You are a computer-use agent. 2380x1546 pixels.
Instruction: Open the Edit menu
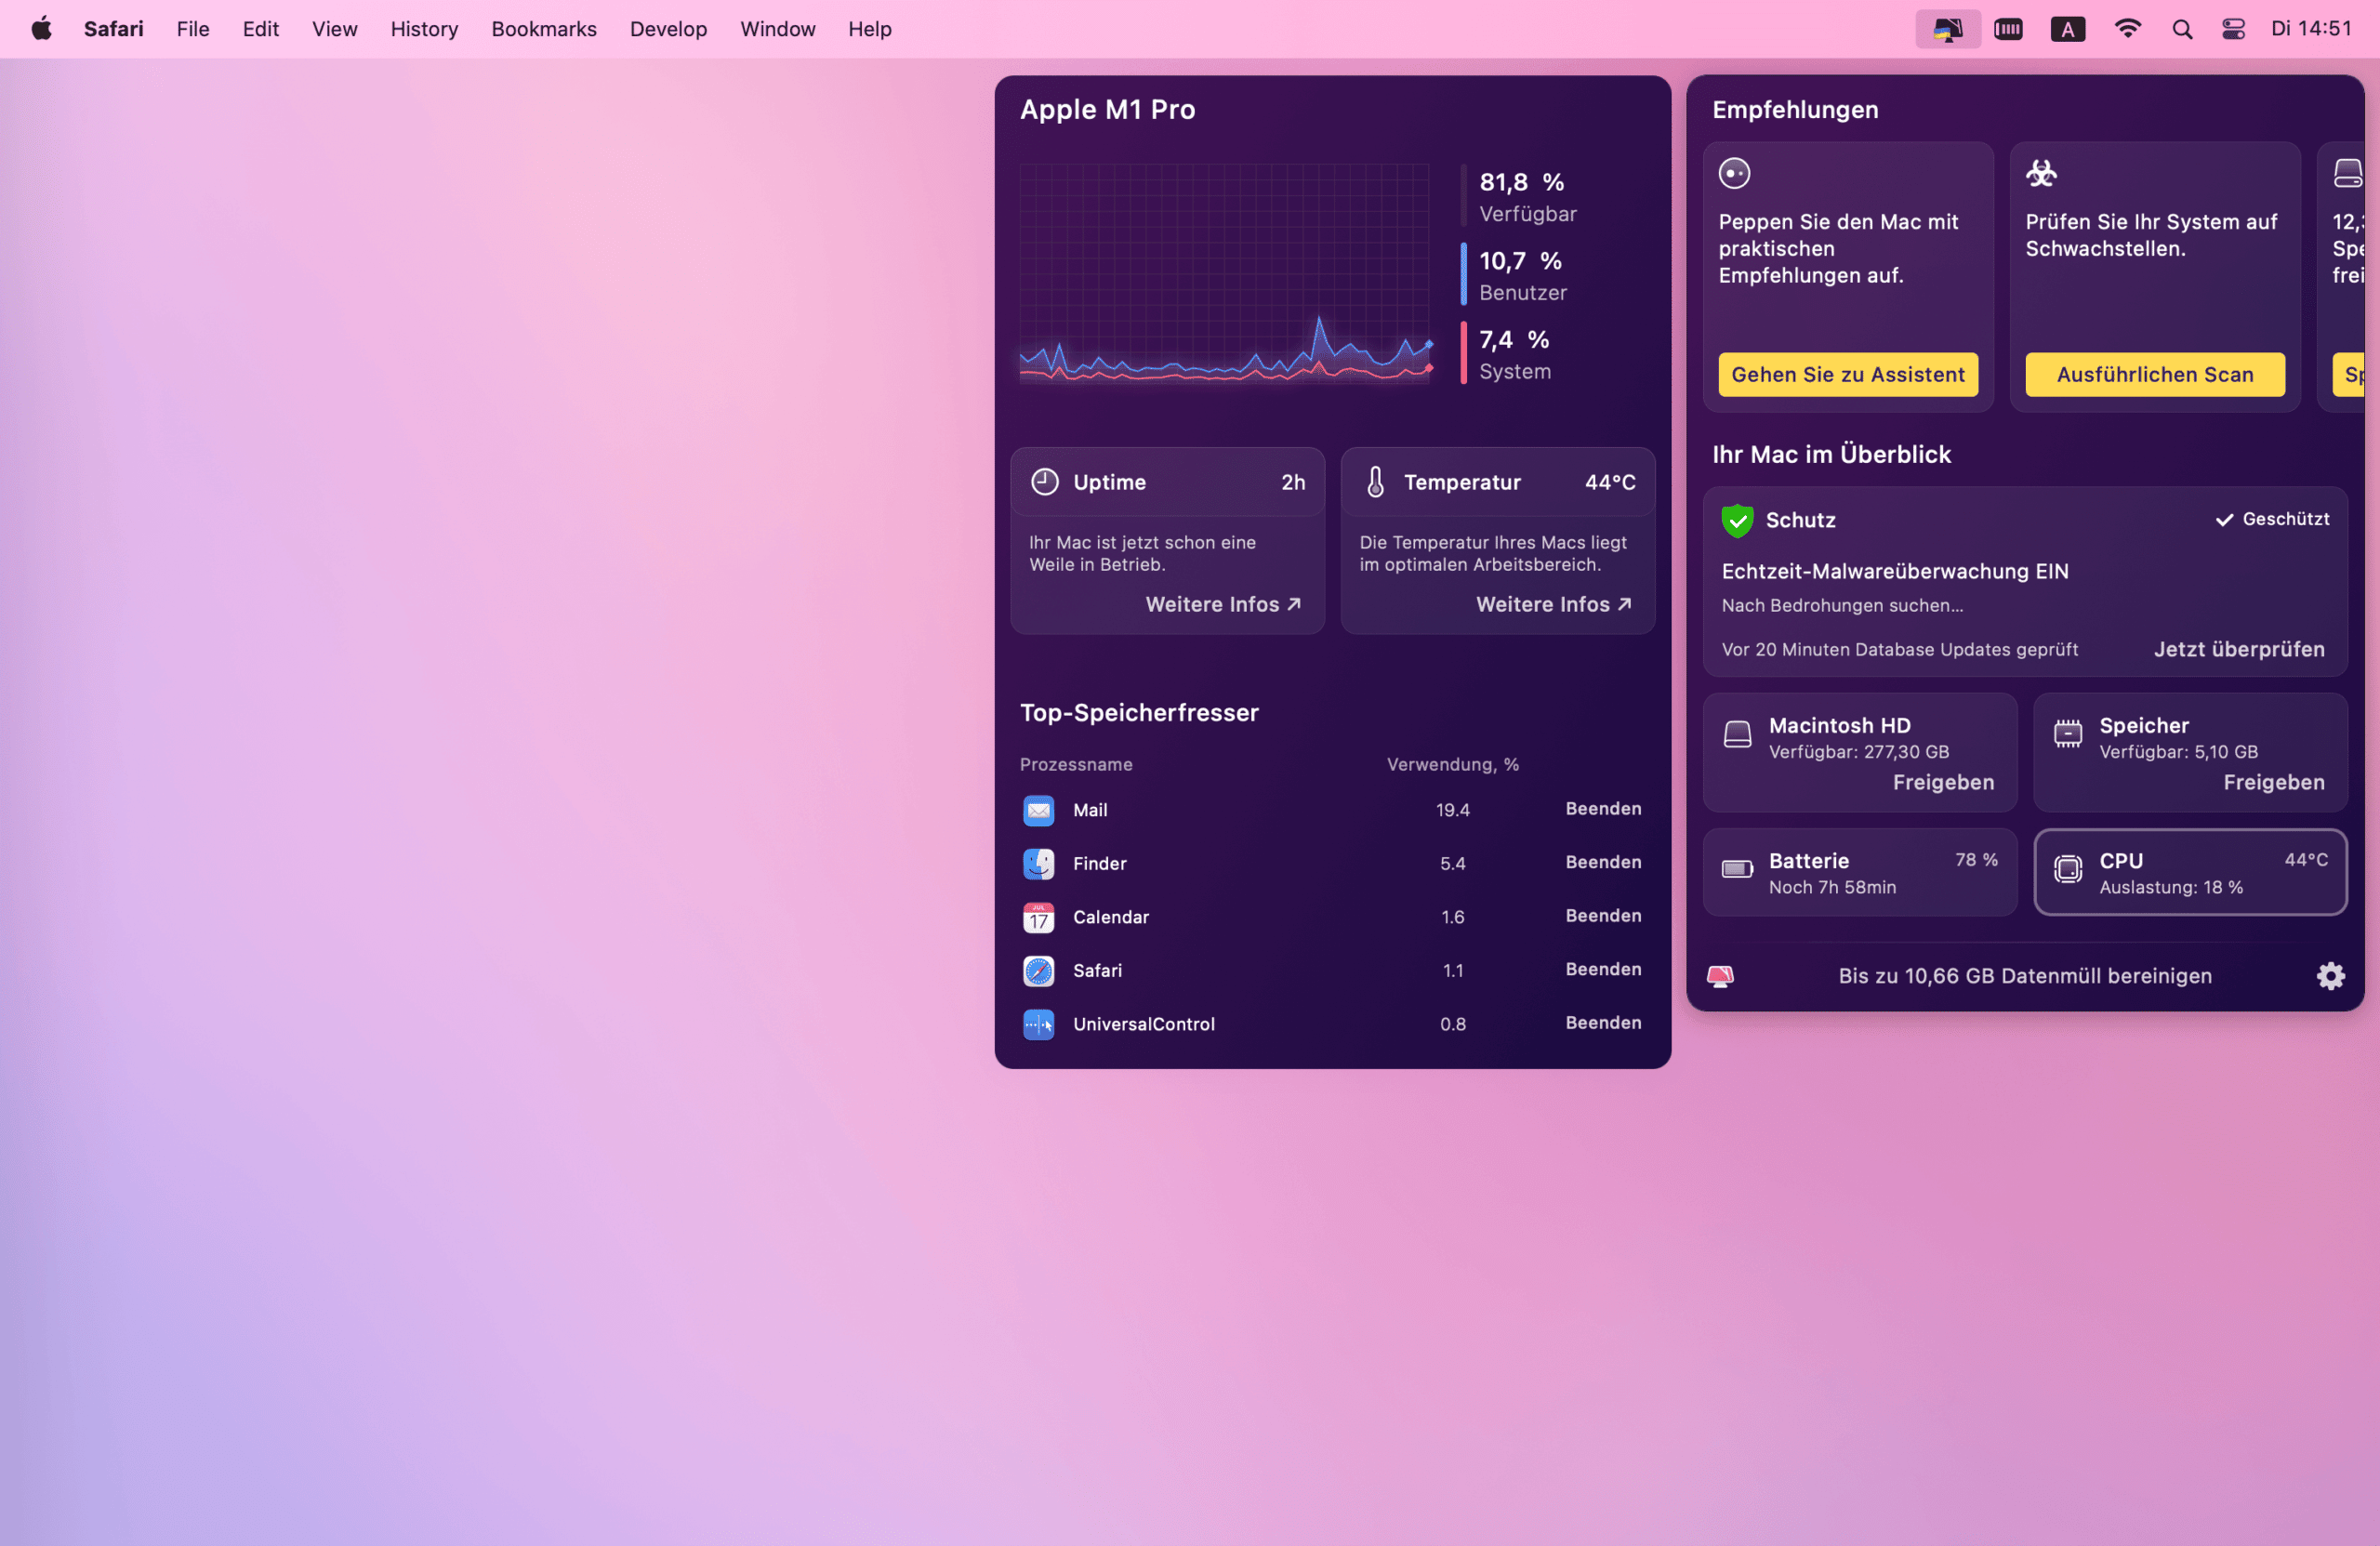(260, 29)
